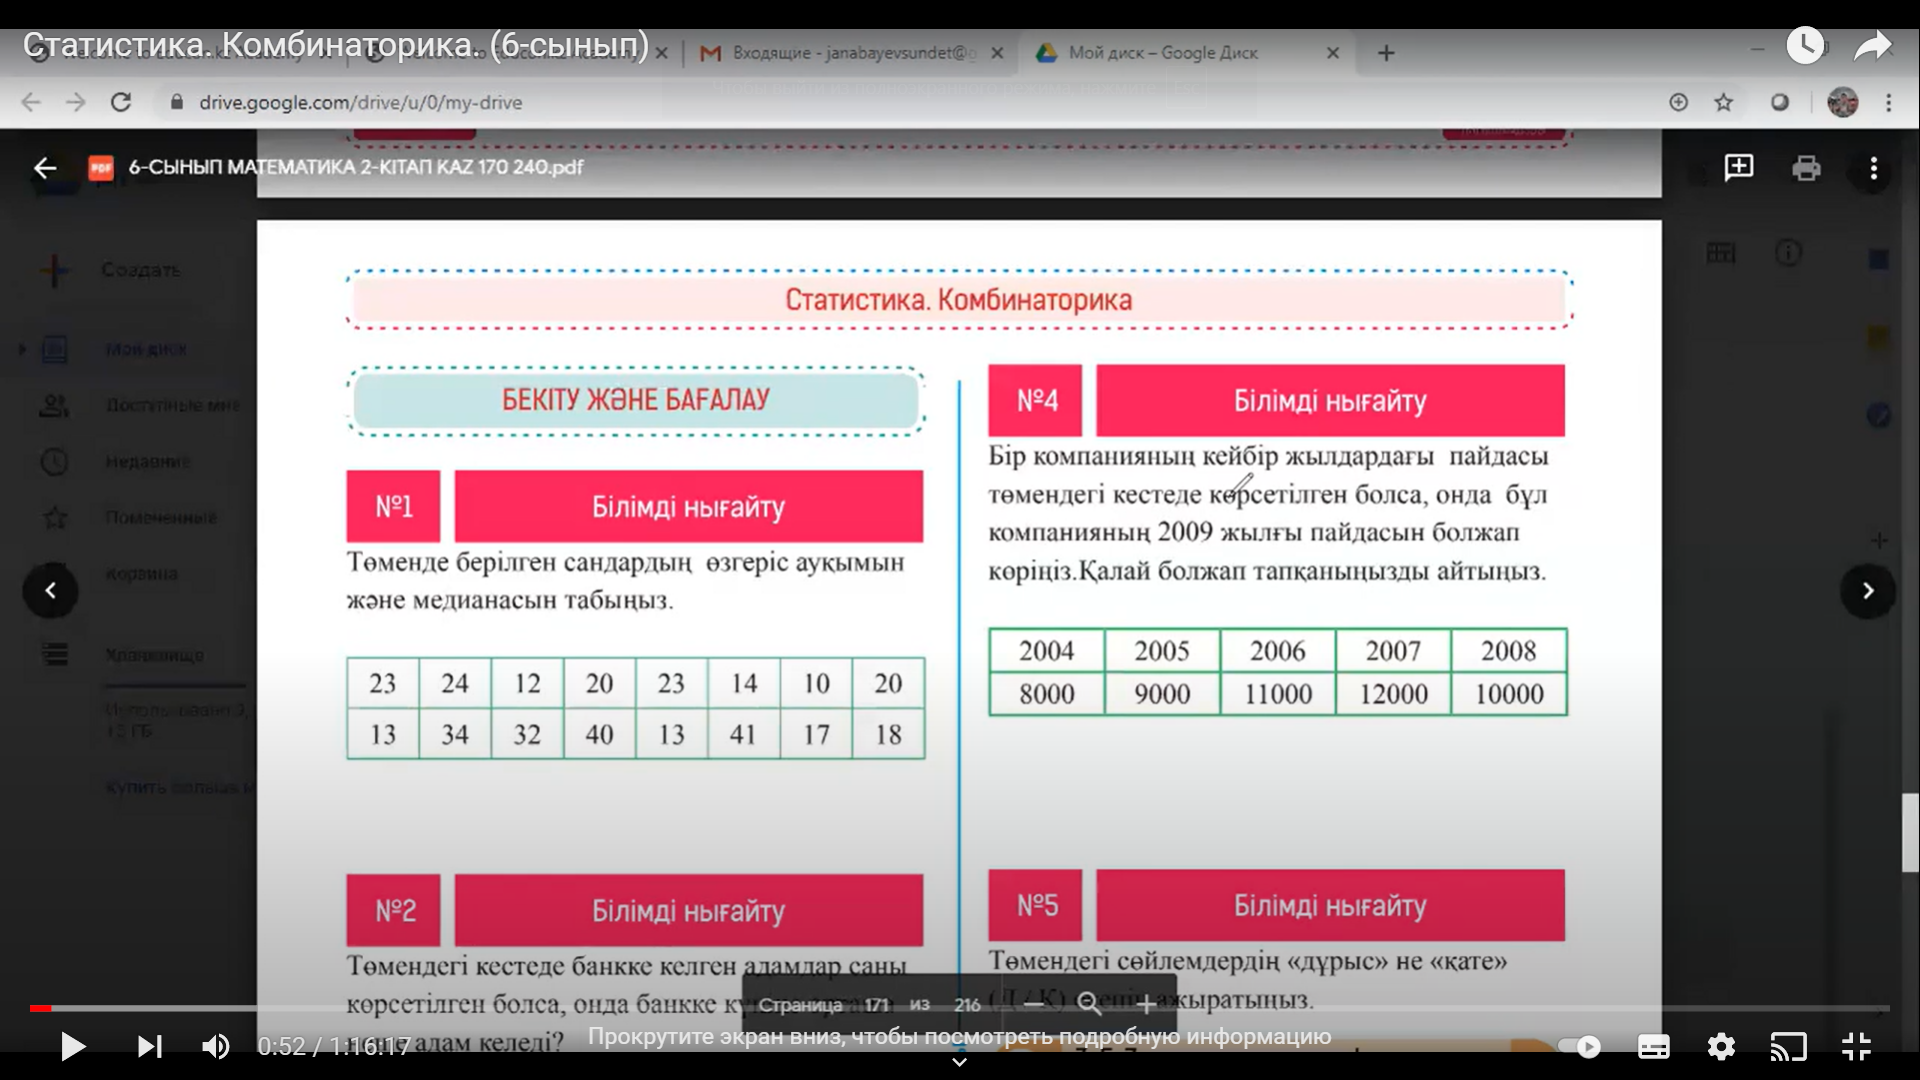The height and width of the screenshot is (1080, 1920).
Task: Click the Watch Later clock icon
Action: (1804, 46)
